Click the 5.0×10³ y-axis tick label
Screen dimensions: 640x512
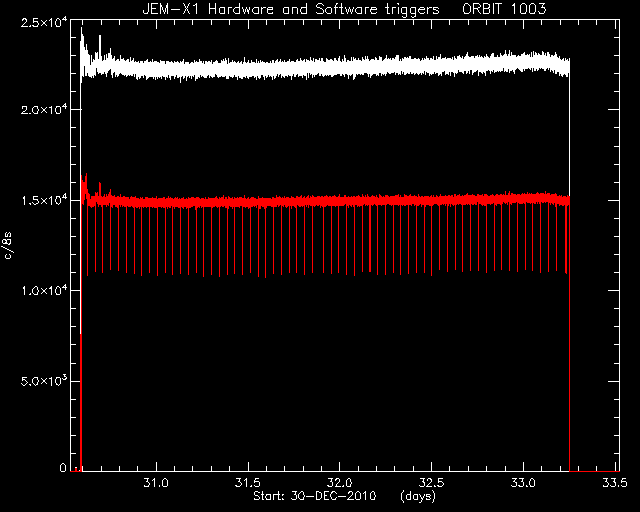point(44,381)
